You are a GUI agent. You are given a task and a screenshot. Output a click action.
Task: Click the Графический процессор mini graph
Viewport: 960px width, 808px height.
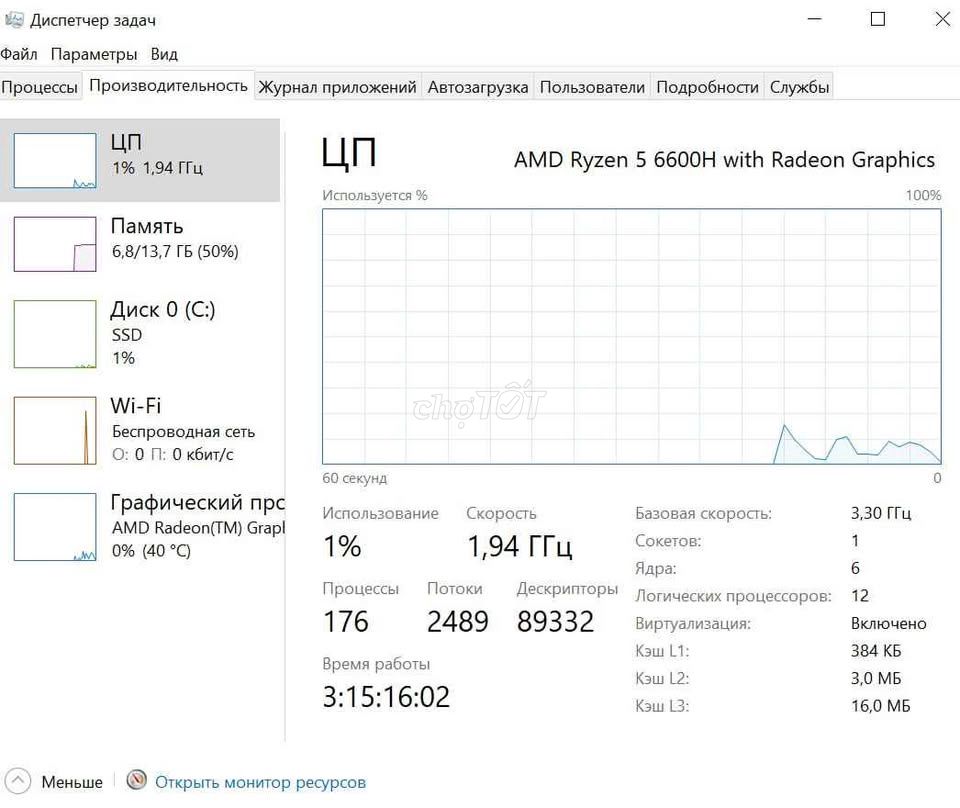[55, 526]
